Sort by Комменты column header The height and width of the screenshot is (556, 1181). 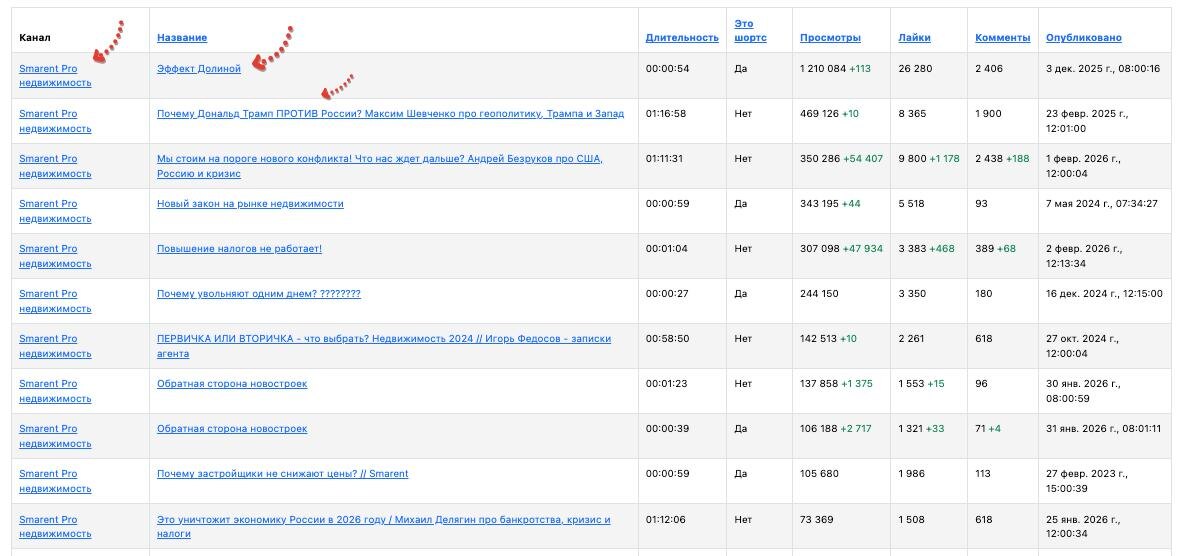tap(1002, 38)
